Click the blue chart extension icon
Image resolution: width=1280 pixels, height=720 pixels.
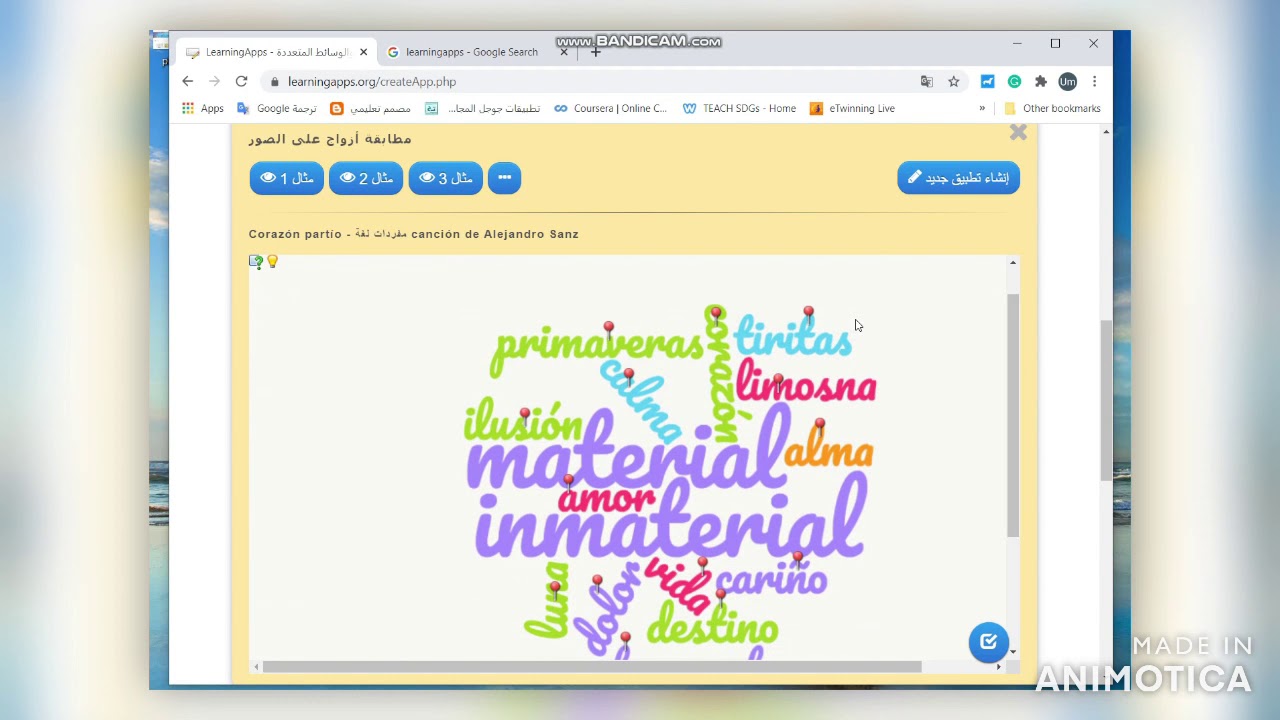[987, 81]
